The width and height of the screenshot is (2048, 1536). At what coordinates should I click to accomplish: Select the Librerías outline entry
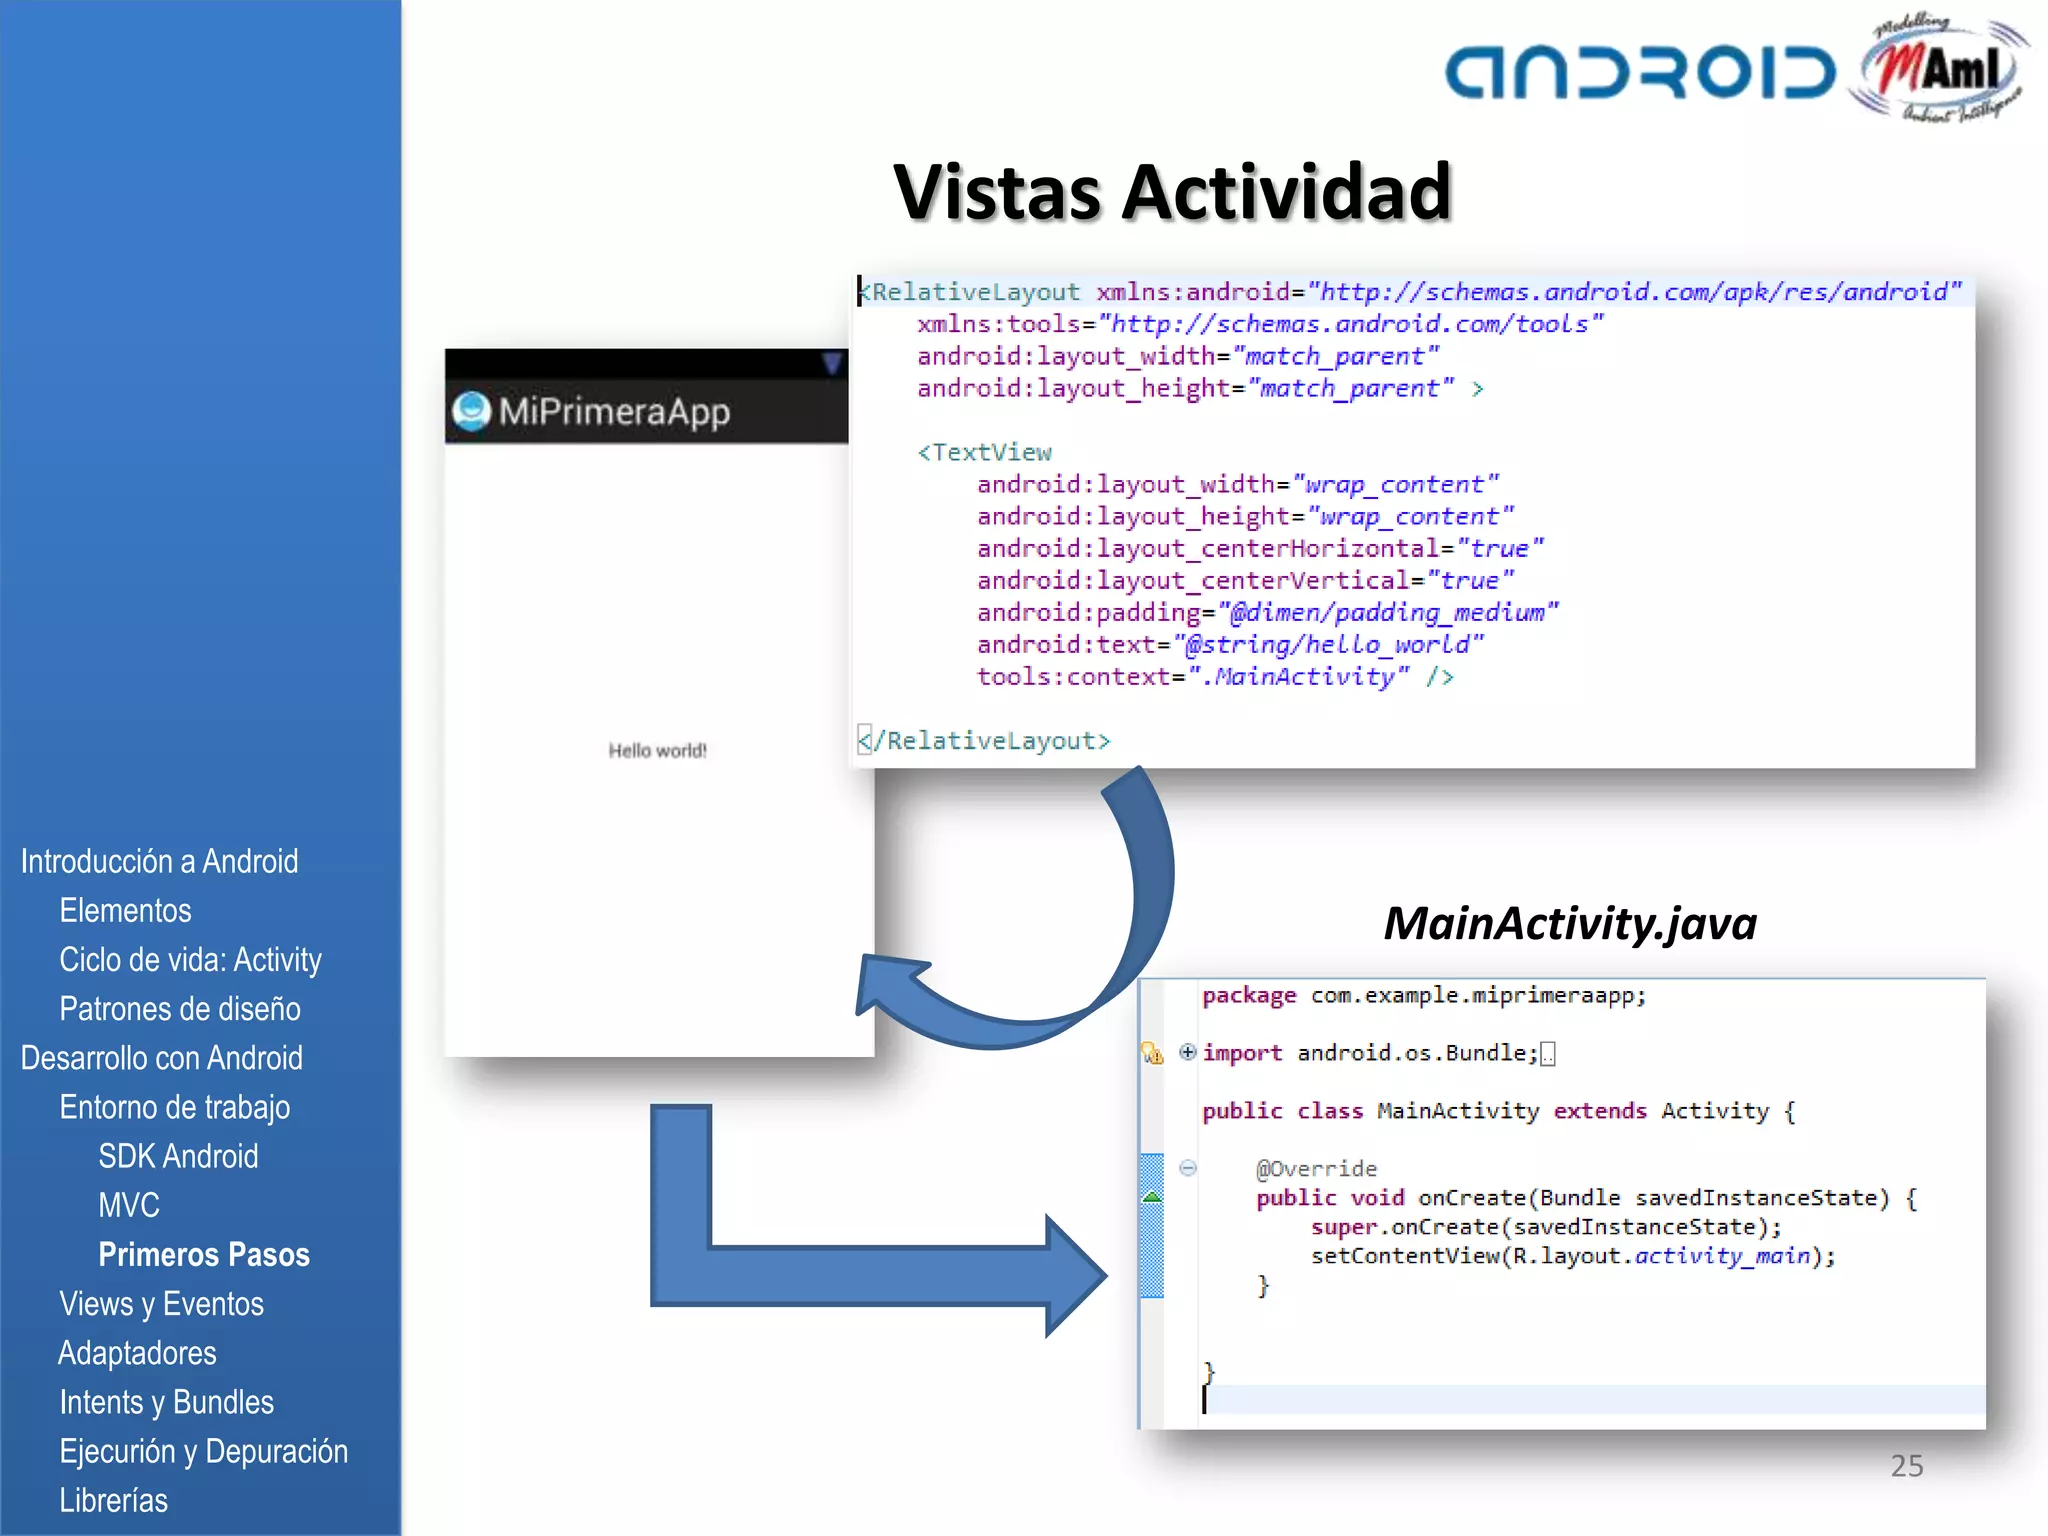[x=113, y=1500]
